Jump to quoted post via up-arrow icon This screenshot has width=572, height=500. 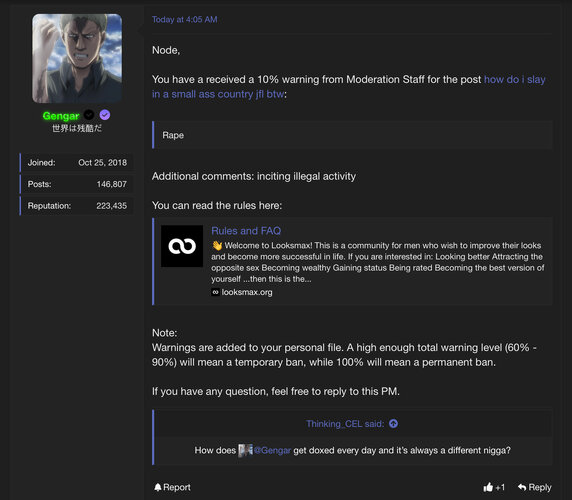pos(393,424)
